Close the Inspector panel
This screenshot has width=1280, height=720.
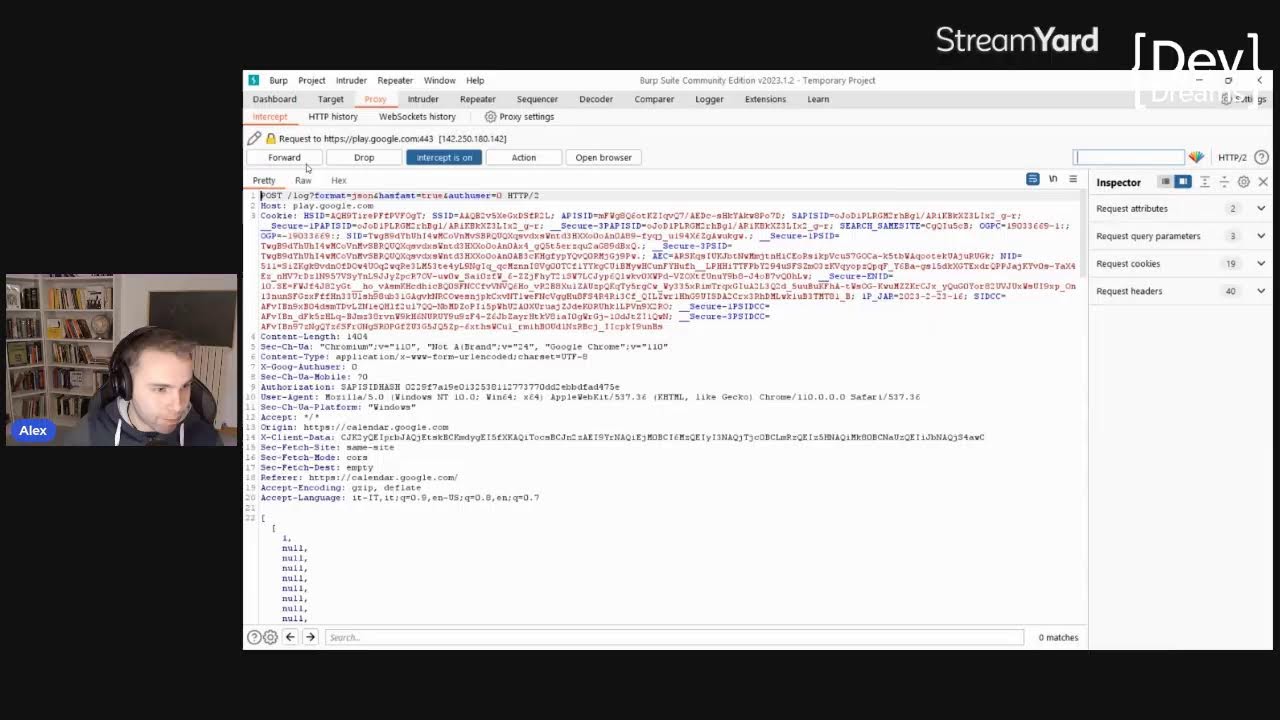pyautogui.click(x=1263, y=182)
